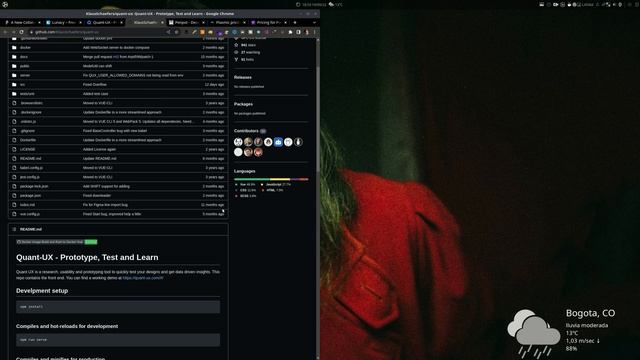The width and height of the screenshot is (640, 360).
Task: Click file icon of README.md row
Action: pos(14,158)
